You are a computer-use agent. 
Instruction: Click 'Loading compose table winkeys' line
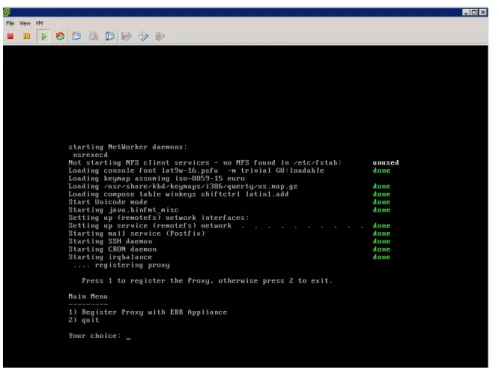179,194
